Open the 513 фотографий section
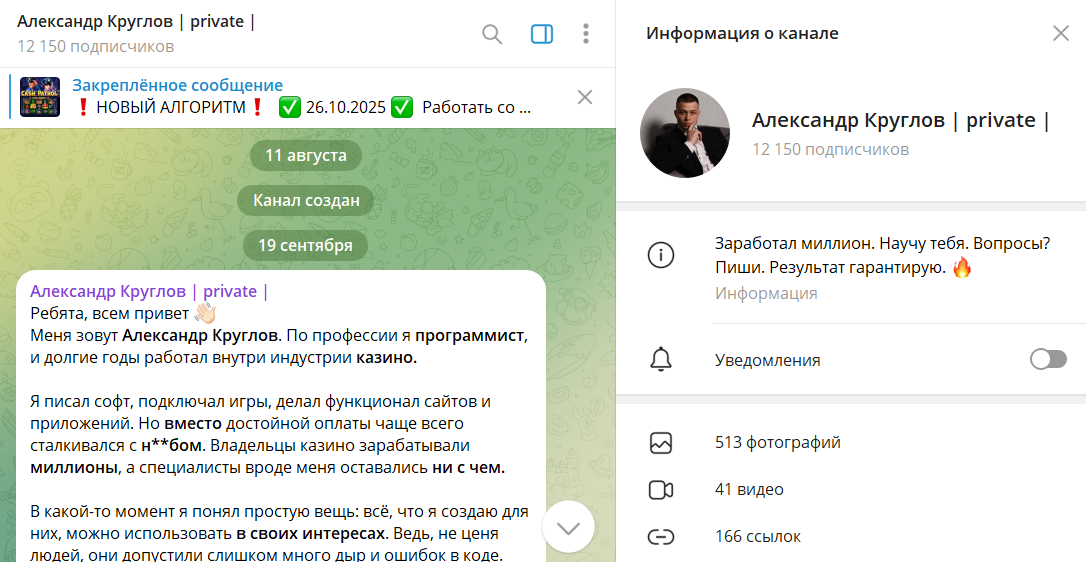This screenshot has width=1086, height=562. 778,442
